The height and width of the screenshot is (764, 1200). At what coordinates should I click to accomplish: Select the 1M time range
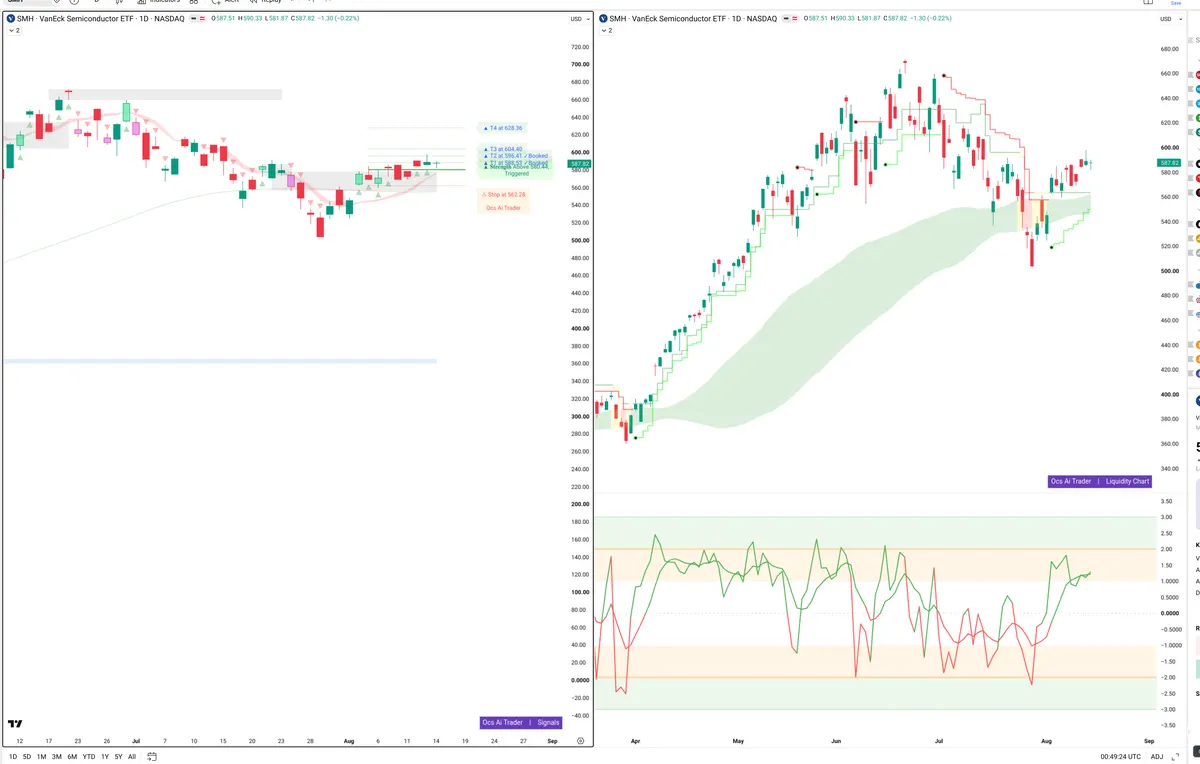coord(42,756)
